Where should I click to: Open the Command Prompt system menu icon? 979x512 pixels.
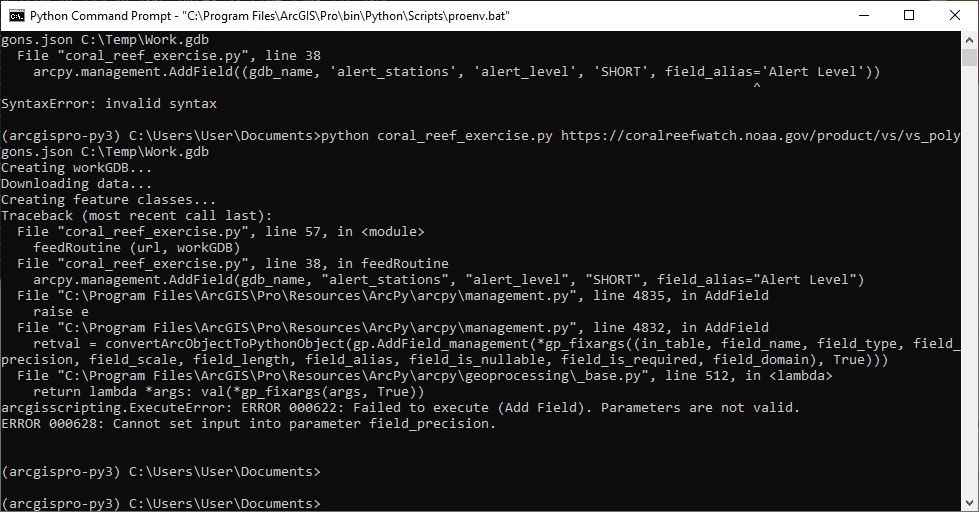point(15,15)
